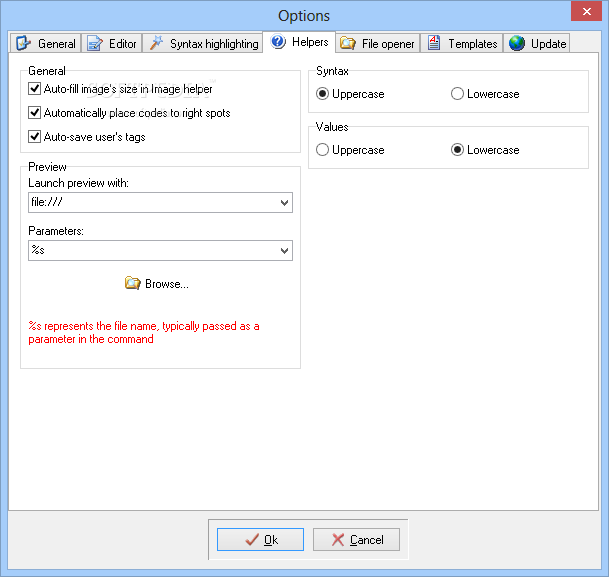Screen dimensions: 609x577
Task: Open the Templates tab
Action: tap(462, 43)
